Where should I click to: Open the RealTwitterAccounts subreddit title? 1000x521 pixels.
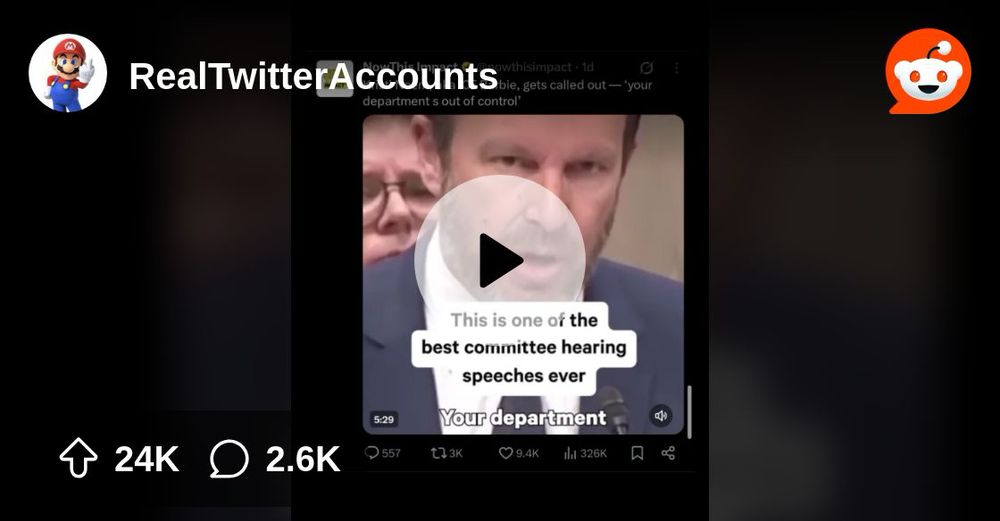[x=313, y=77]
